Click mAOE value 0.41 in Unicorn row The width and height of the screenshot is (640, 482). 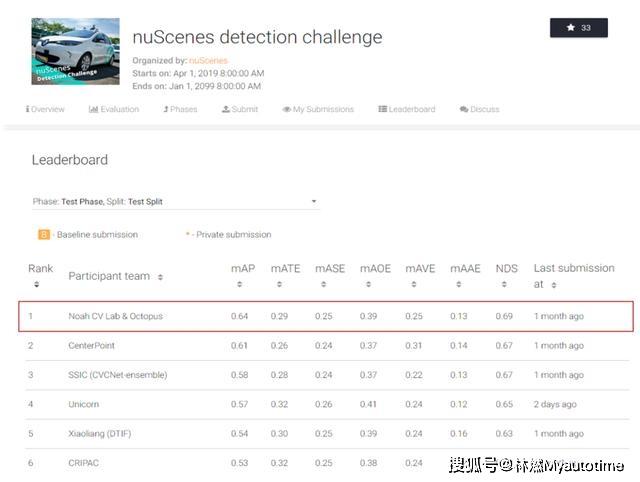(x=368, y=404)
